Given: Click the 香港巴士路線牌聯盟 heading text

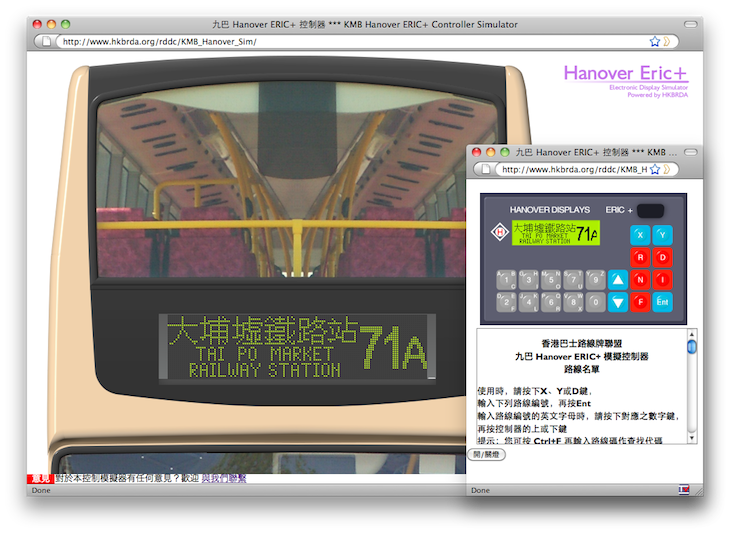Looking at the screenshot, I should coord(581,344).
